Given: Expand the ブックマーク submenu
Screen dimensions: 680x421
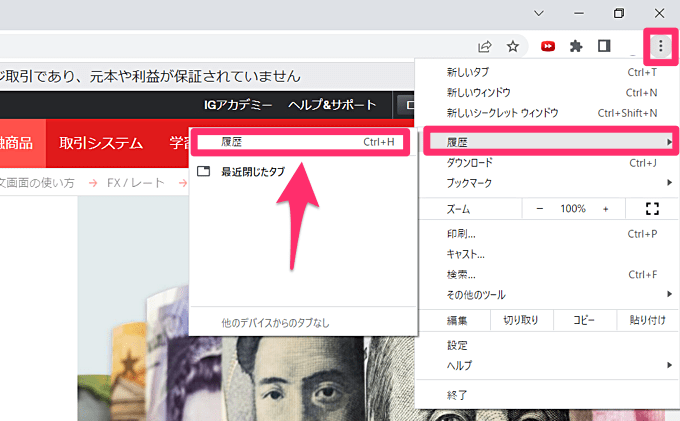Looking at the screenshot, I should [x=546, y=183].
